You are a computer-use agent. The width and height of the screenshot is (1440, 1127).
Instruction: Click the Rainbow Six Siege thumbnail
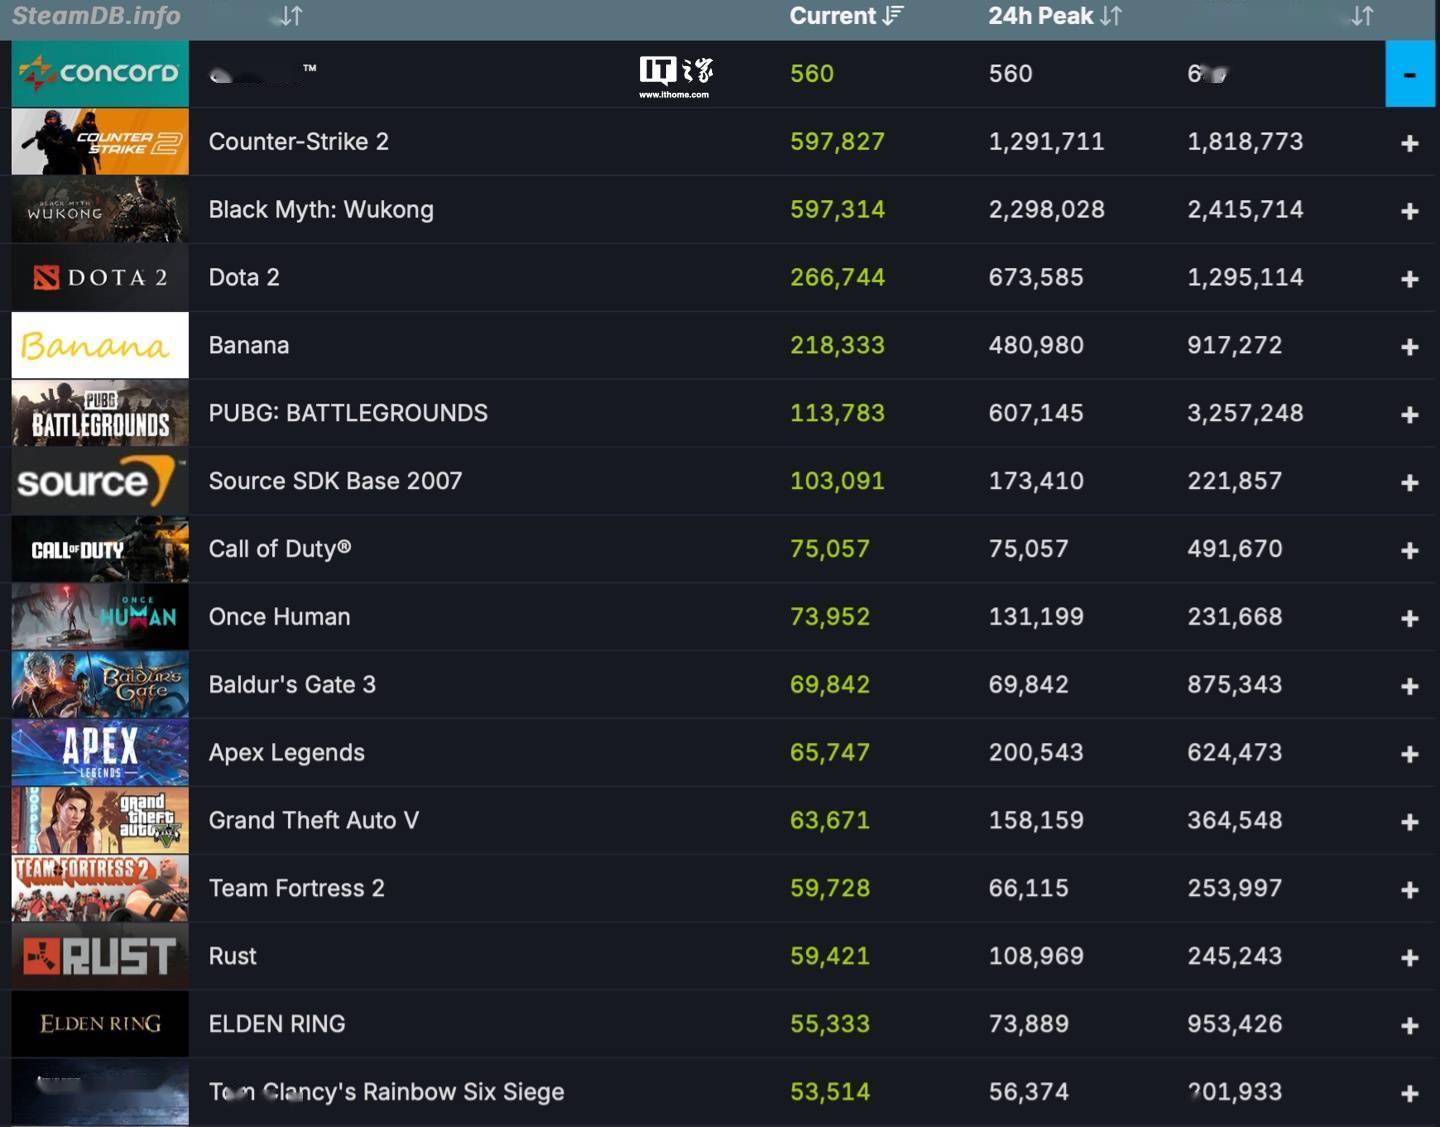pos(100,1093)
